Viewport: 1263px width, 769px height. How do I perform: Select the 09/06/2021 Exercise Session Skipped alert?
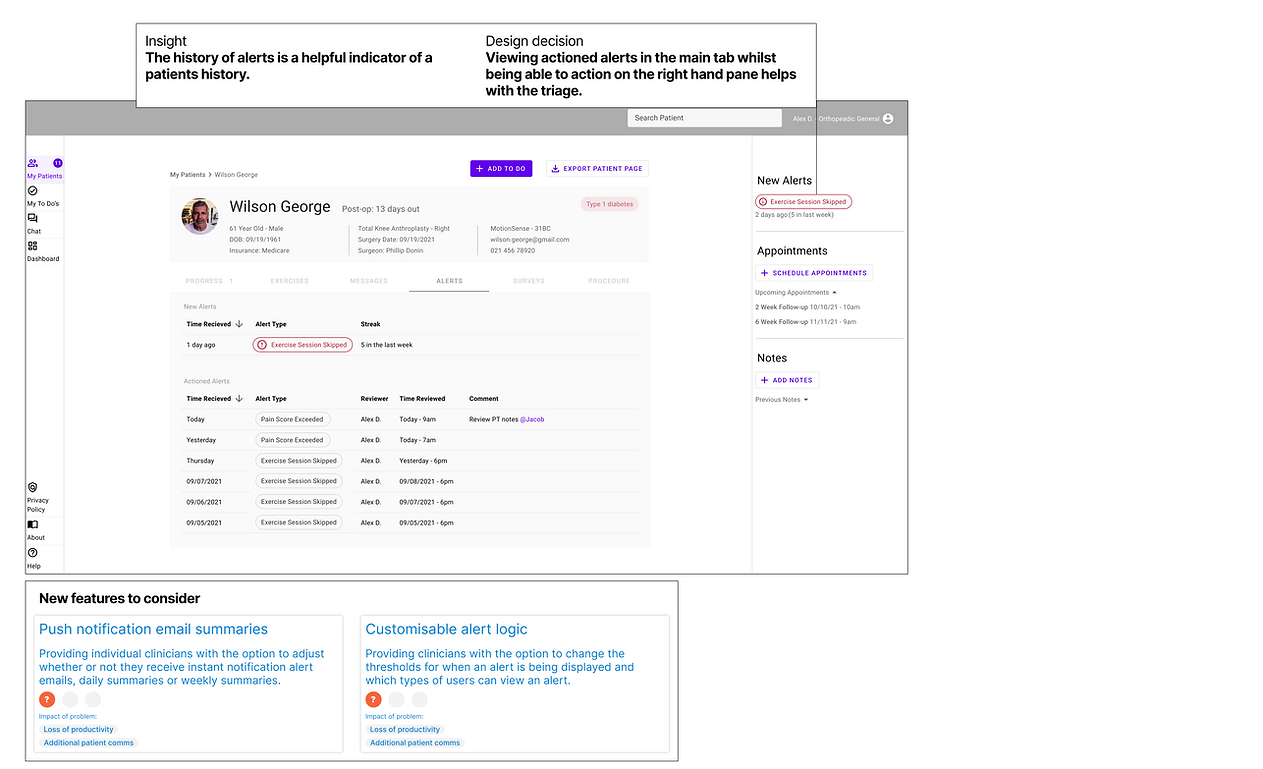tap(298, 502)
